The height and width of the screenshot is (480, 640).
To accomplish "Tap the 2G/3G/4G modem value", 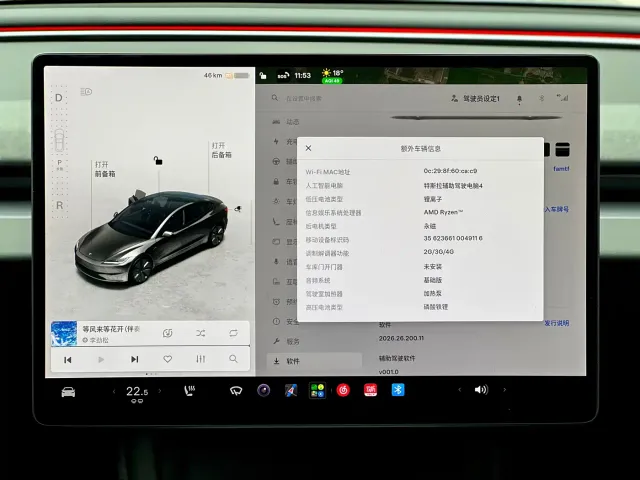I will (x=438, y=252).
